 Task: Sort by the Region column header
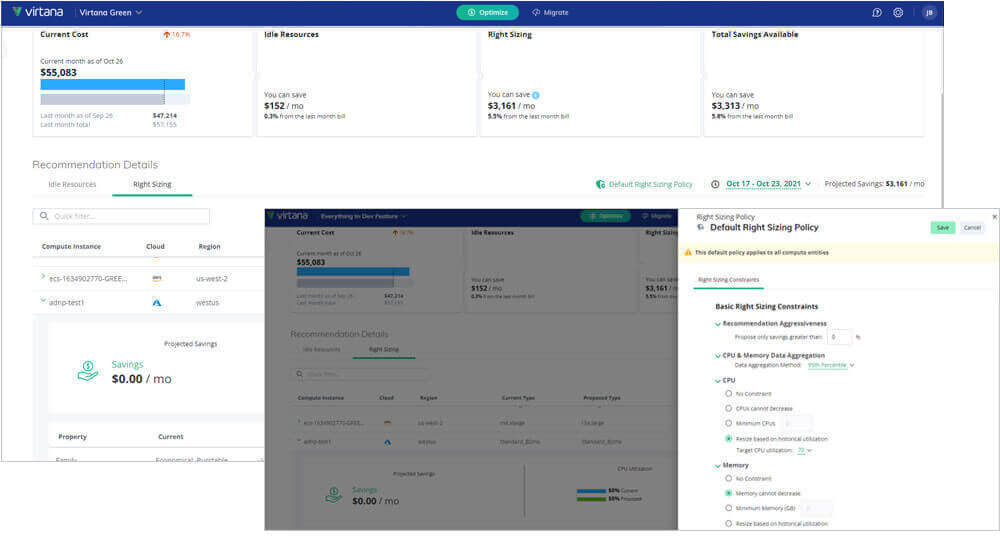pos(209,246)
